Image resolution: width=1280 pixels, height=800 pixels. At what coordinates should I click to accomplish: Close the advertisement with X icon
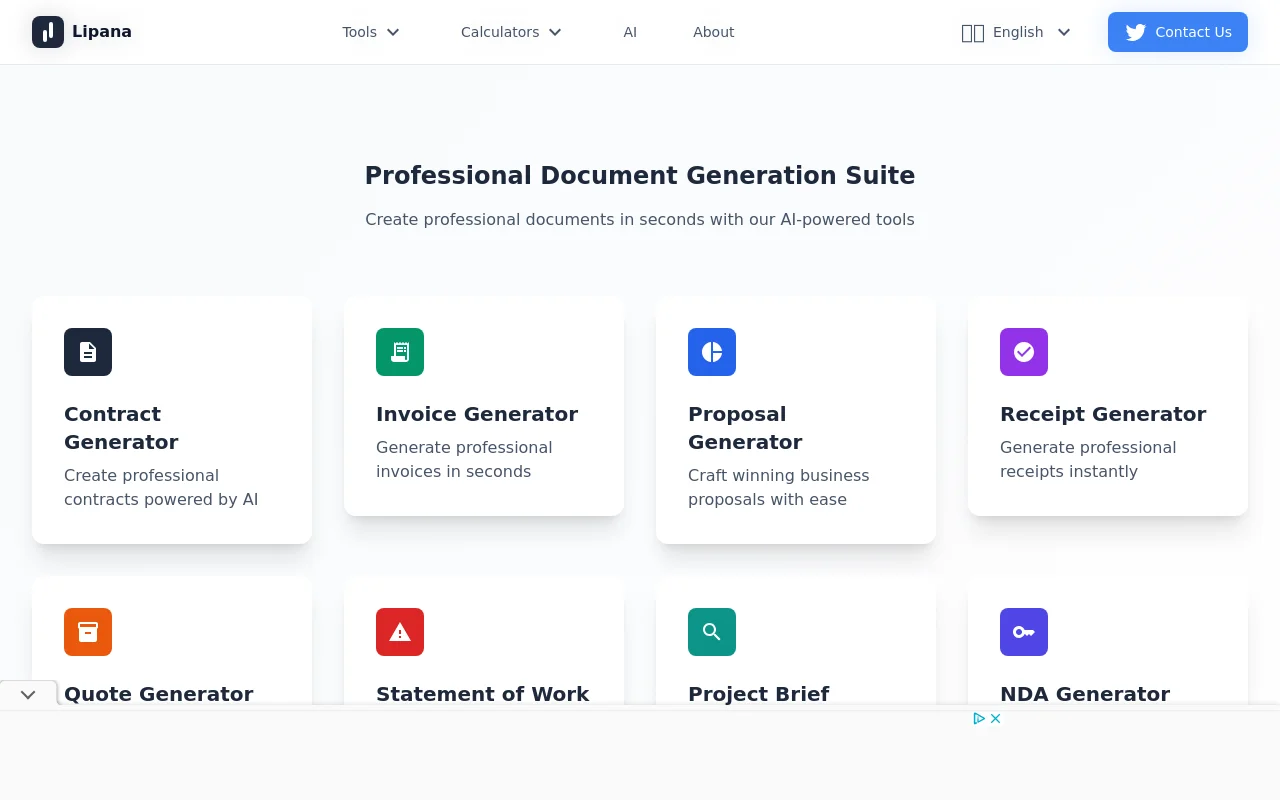click(996, 718)
